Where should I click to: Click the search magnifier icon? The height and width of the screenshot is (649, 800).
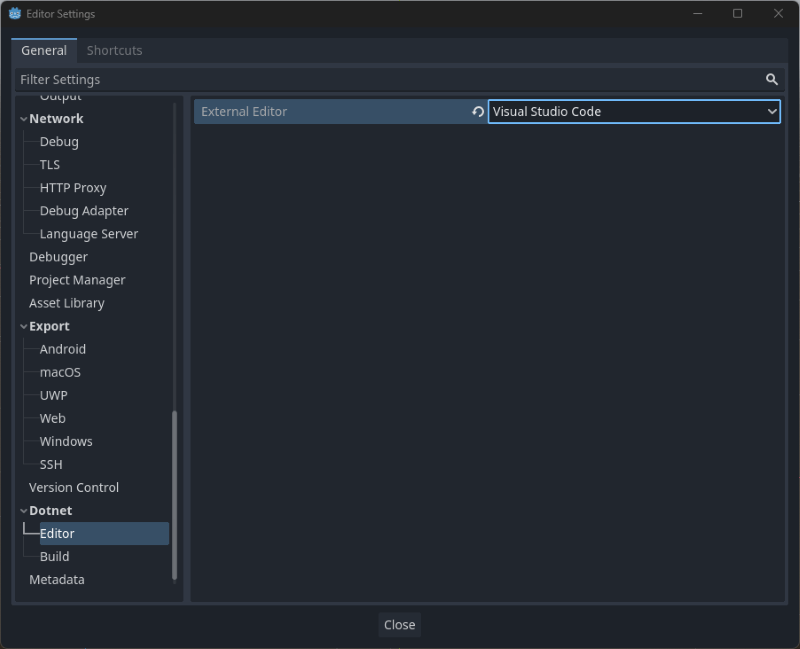tap(771, 79)
